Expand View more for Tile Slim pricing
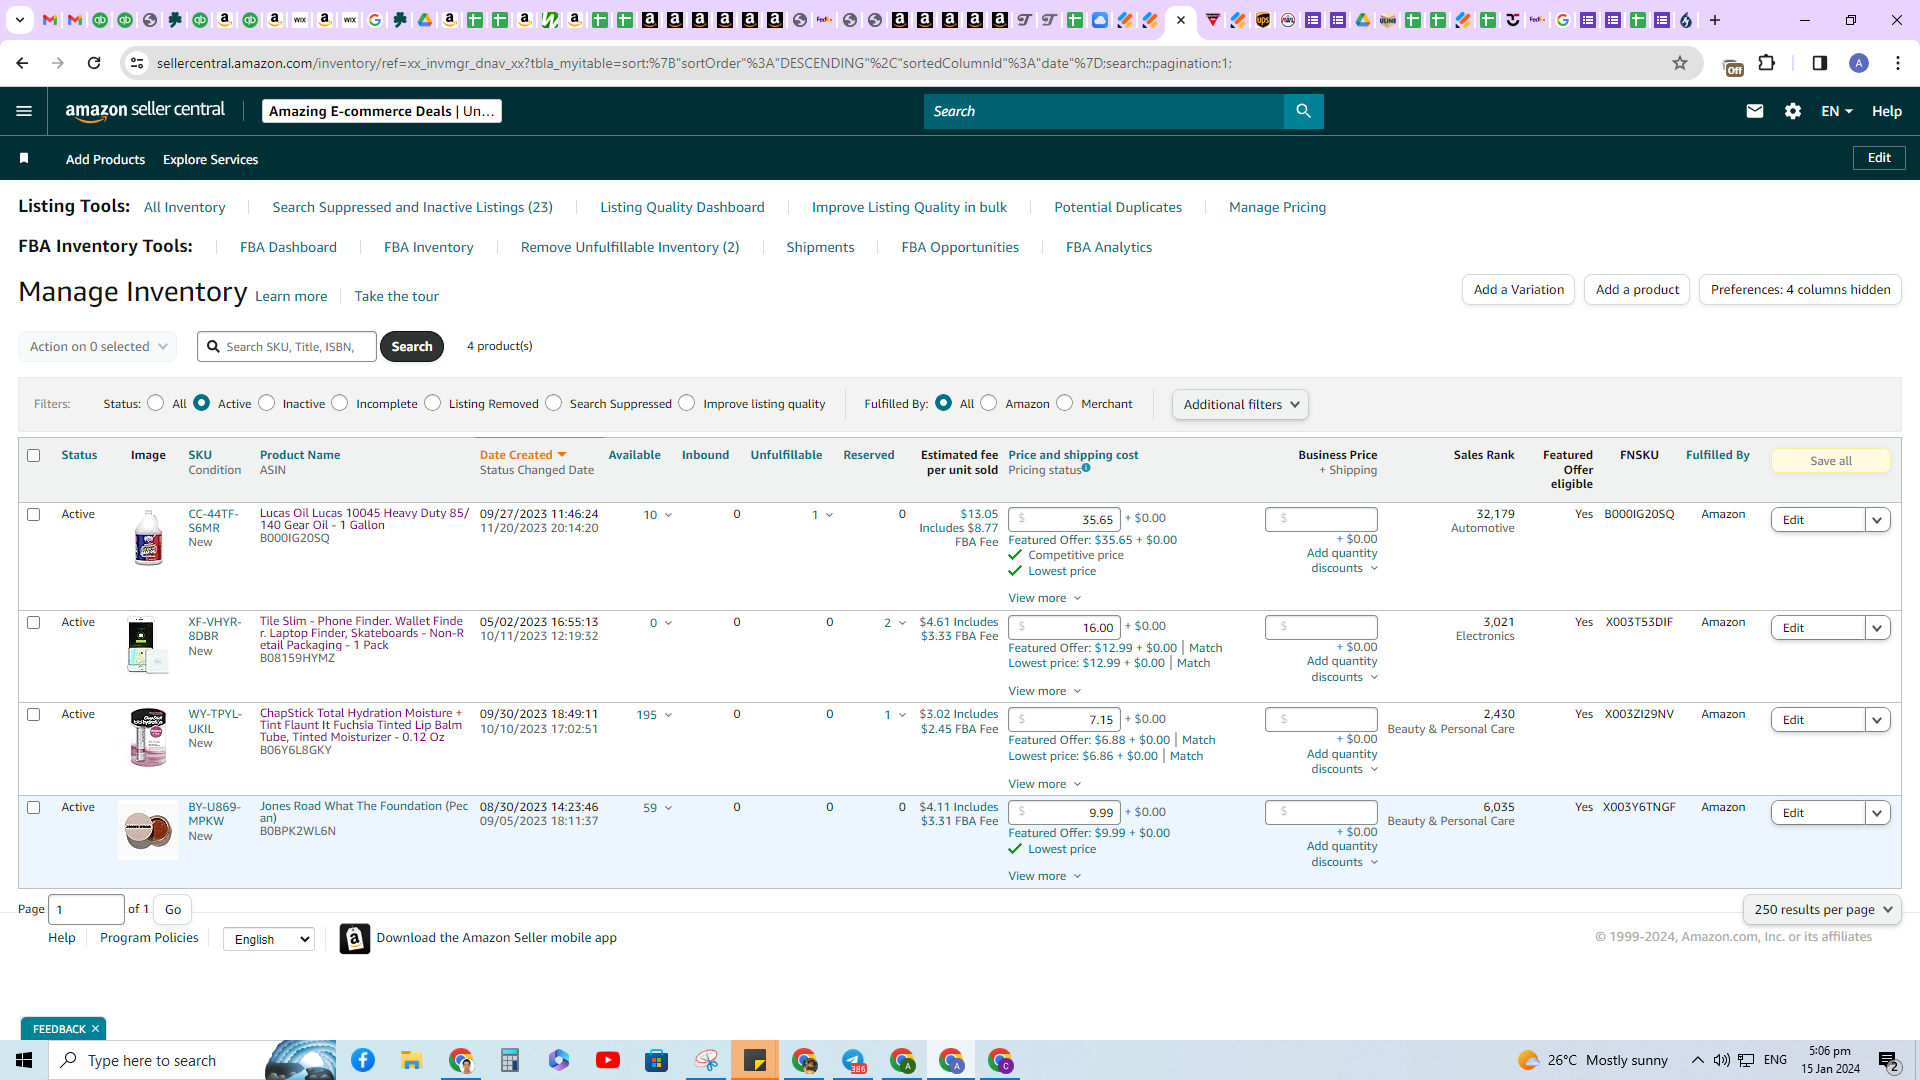Image resolution: width=1920 pixels, height=1080 pixels. (1045, 691)
